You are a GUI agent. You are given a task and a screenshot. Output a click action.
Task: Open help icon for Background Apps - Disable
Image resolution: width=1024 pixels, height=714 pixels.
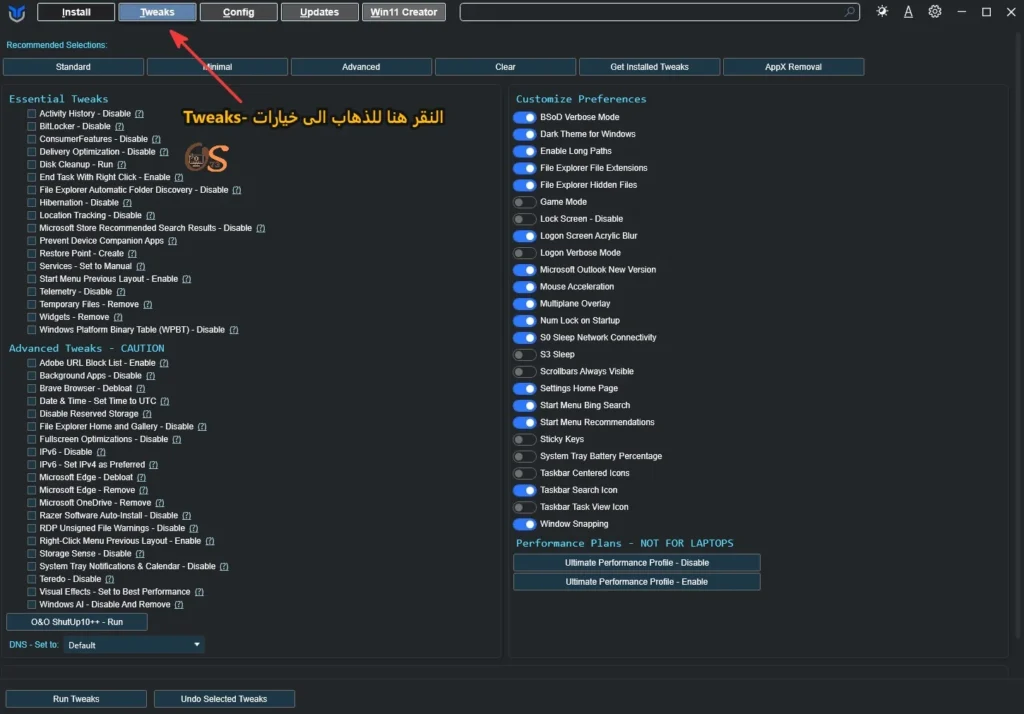pyautogui.click(x=151, y=376)
